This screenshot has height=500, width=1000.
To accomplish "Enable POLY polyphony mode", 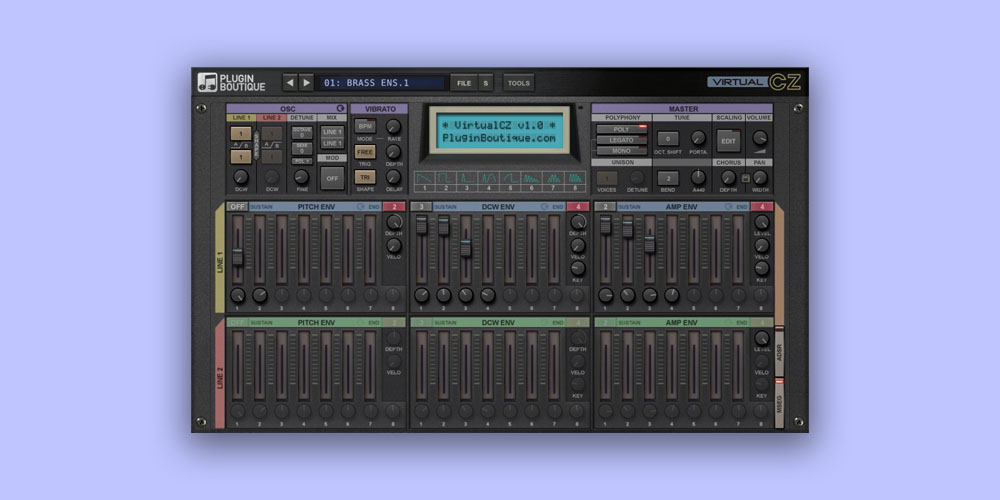I will 622,129.
